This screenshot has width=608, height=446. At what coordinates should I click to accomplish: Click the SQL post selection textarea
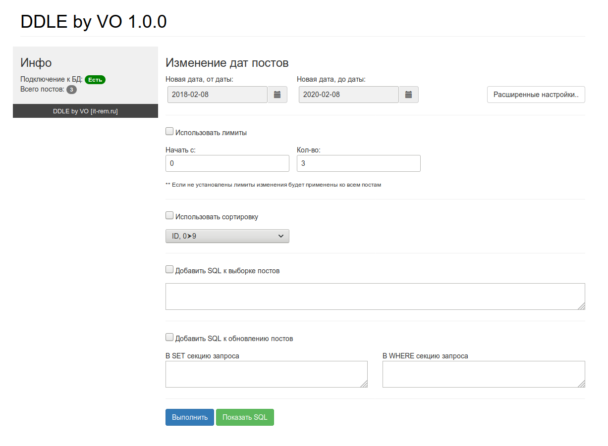point(375,296)
